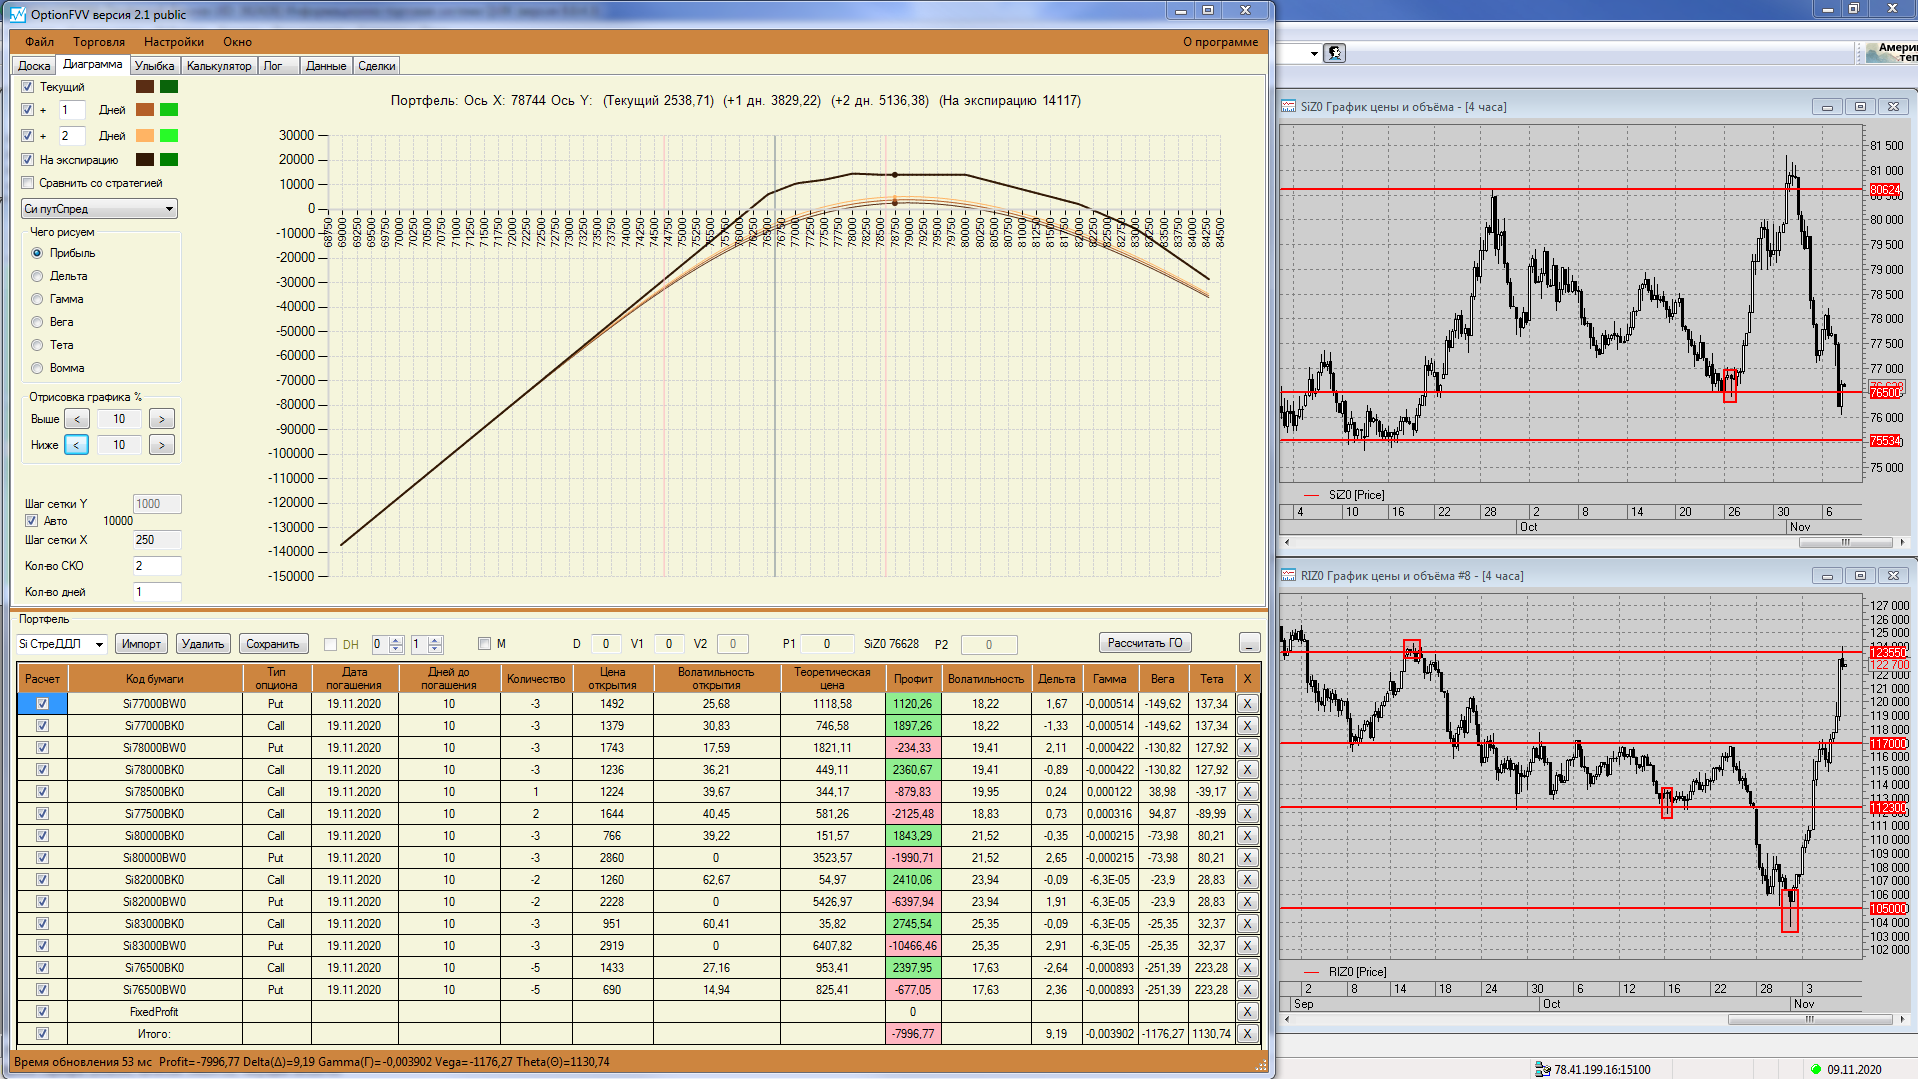The image size is (1918, 1079).
Task: Enable the 'M' checkbox in portfolio bar
Action: coord(485,644)
